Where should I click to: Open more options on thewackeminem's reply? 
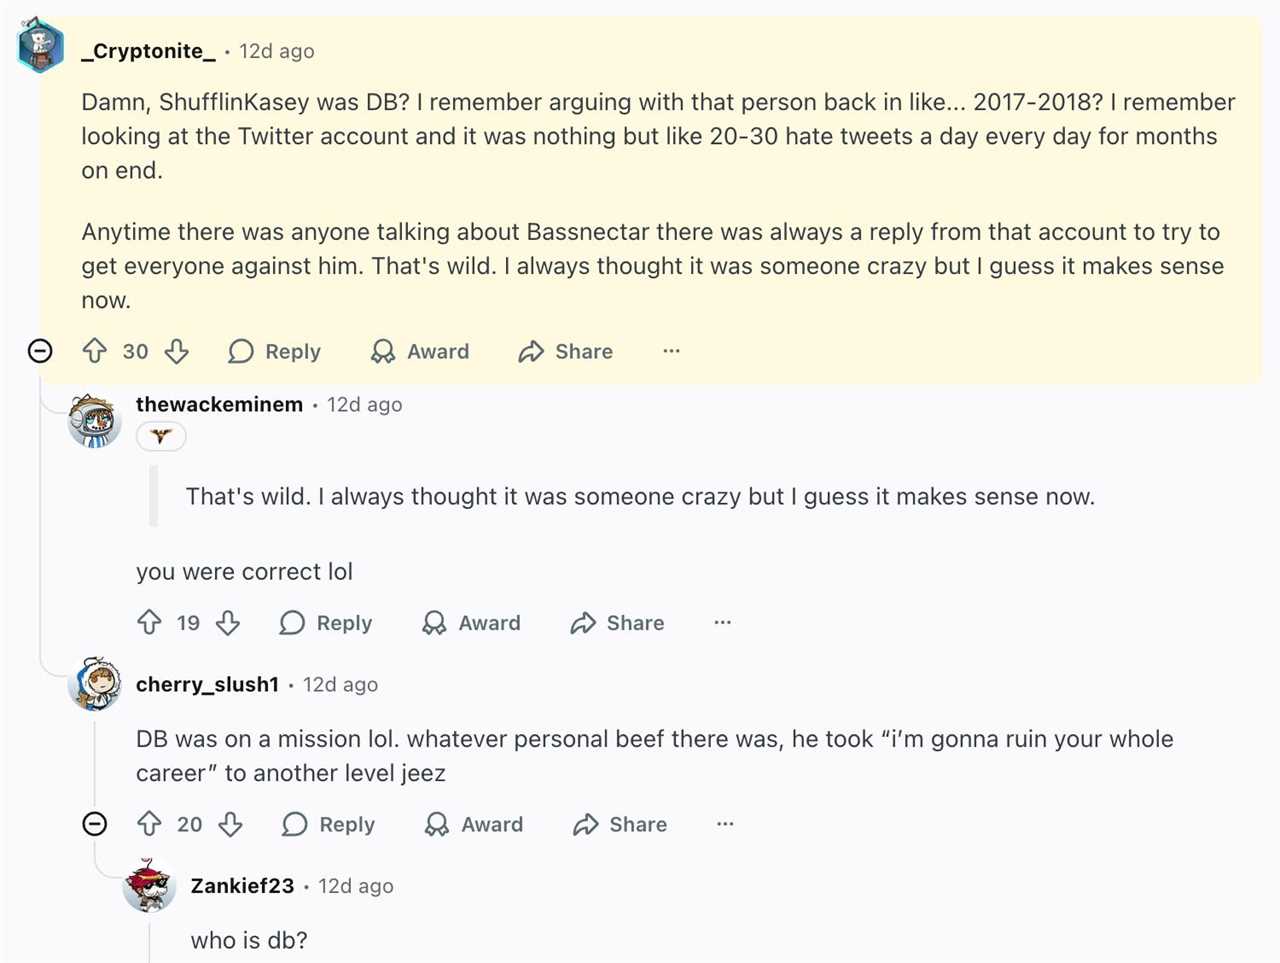pyautogui.click(x=723, y=623)
